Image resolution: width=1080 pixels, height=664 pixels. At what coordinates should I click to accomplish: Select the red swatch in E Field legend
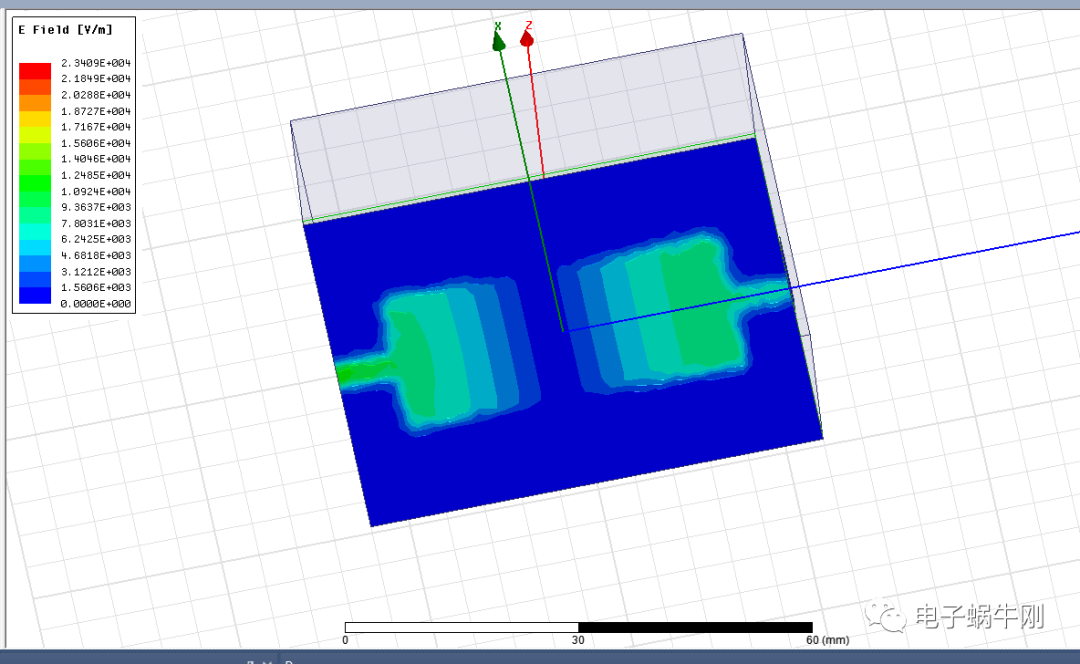(35, 70)
